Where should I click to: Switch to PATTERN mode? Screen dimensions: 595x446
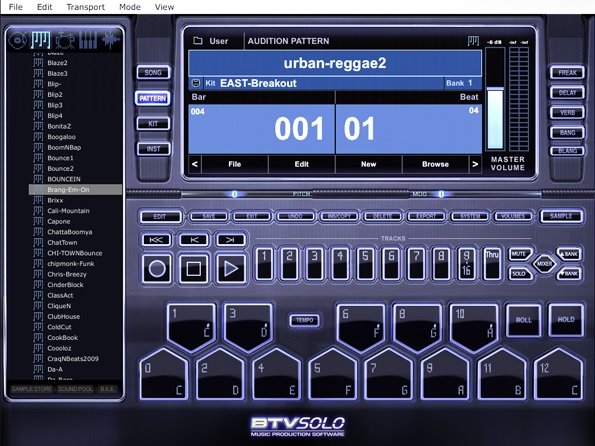pos(153,98)
